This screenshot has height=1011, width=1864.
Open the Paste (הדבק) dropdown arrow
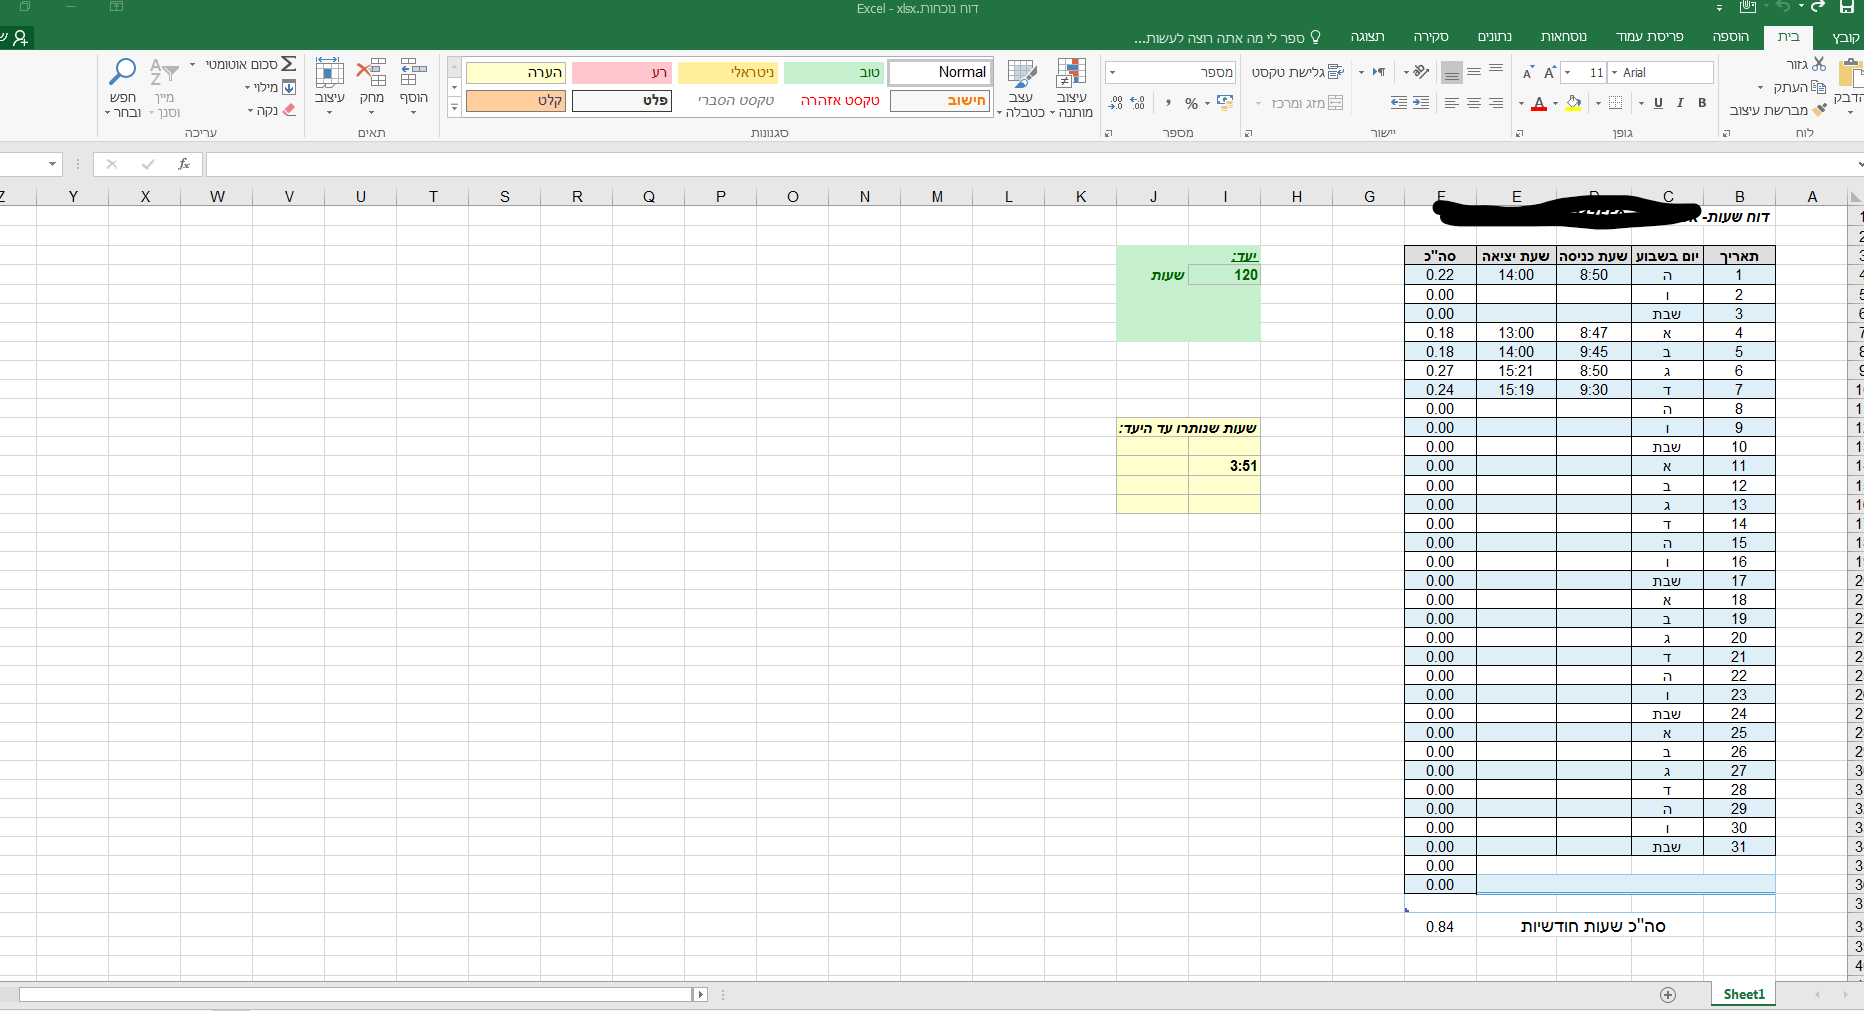pyautogui.click(x=1850, y=112)
